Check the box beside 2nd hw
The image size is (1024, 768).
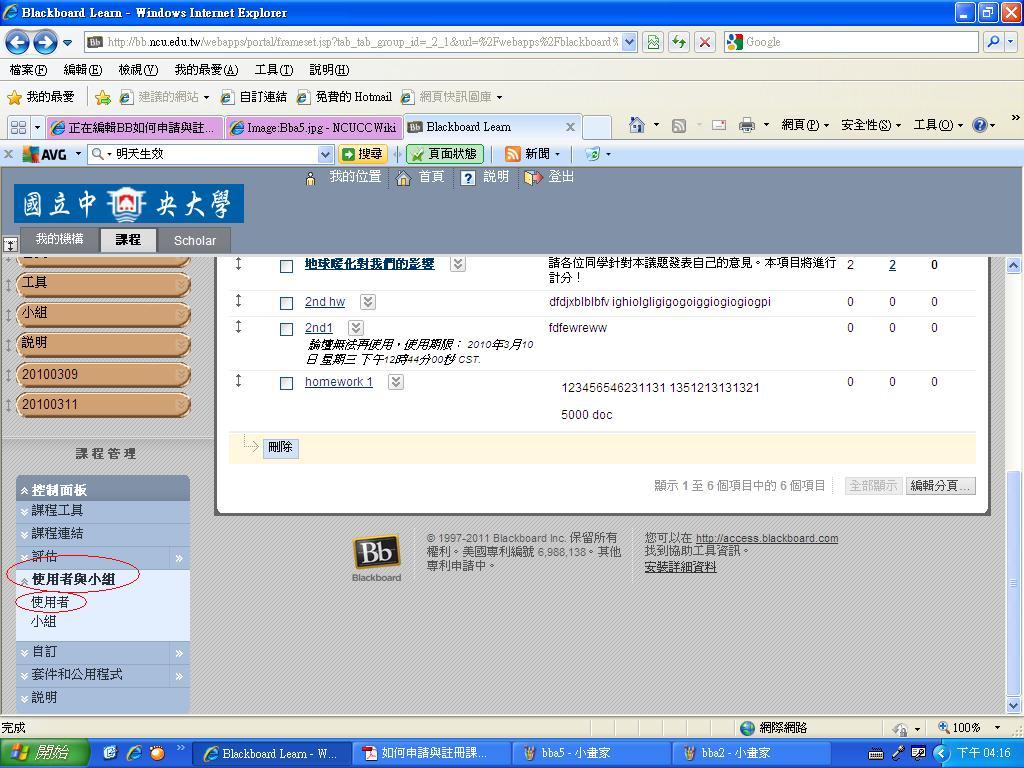pos(286,303)
